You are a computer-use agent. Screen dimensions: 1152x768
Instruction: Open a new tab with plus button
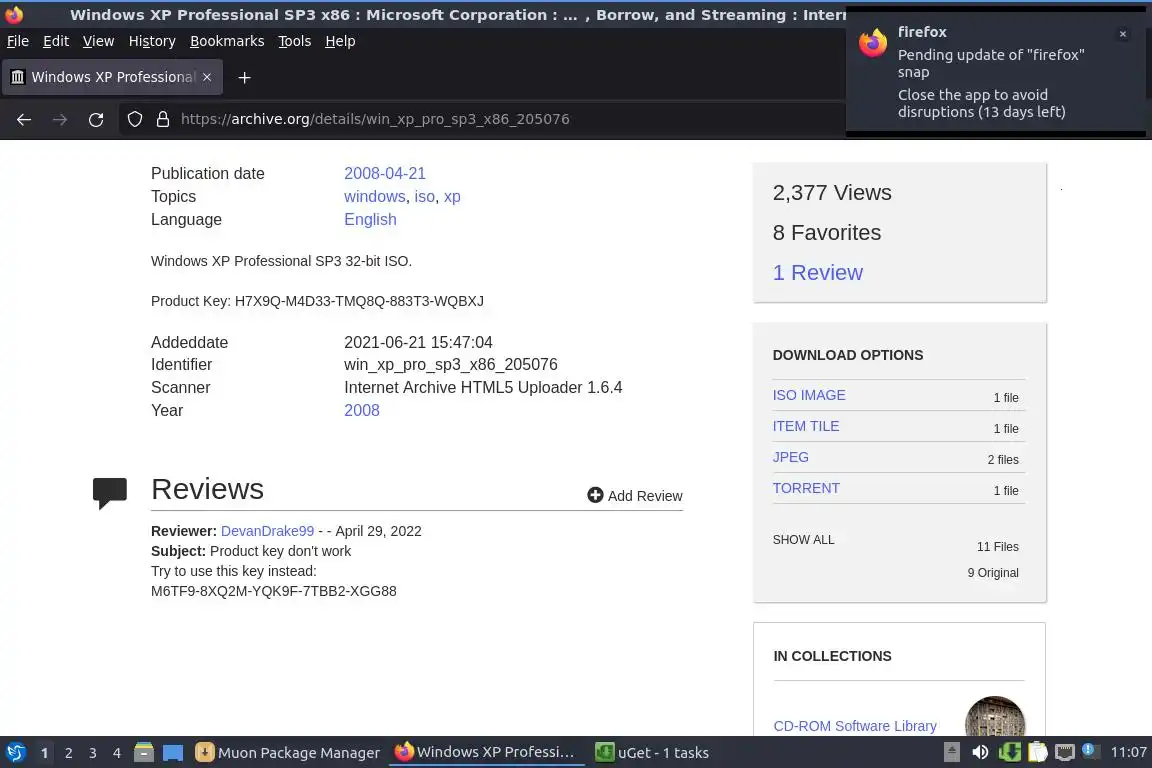[245, 77]
